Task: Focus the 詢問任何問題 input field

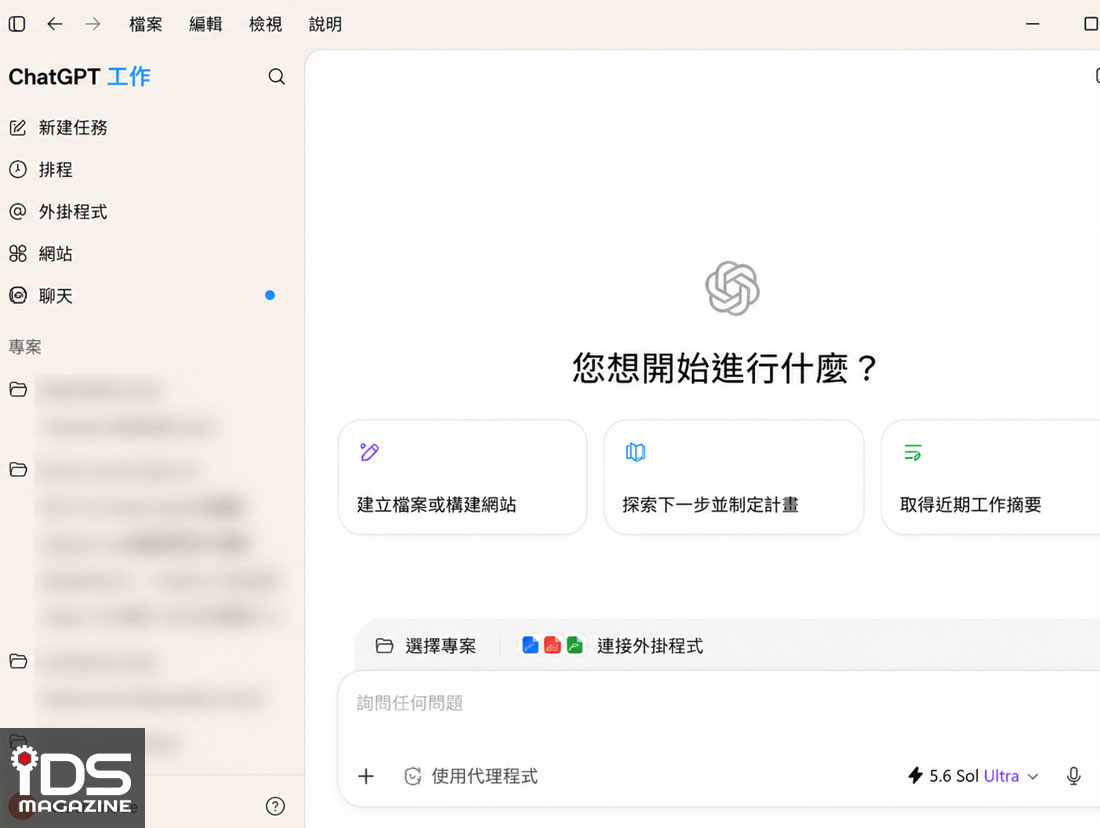Action: coord(719,703)
